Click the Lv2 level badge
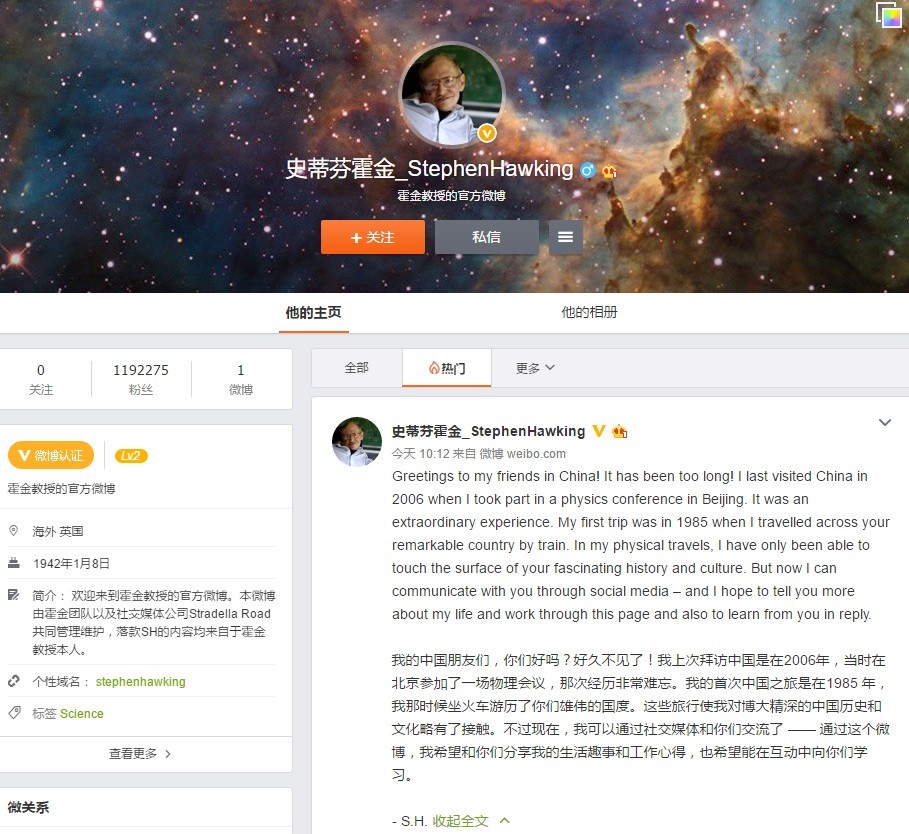 131,456
